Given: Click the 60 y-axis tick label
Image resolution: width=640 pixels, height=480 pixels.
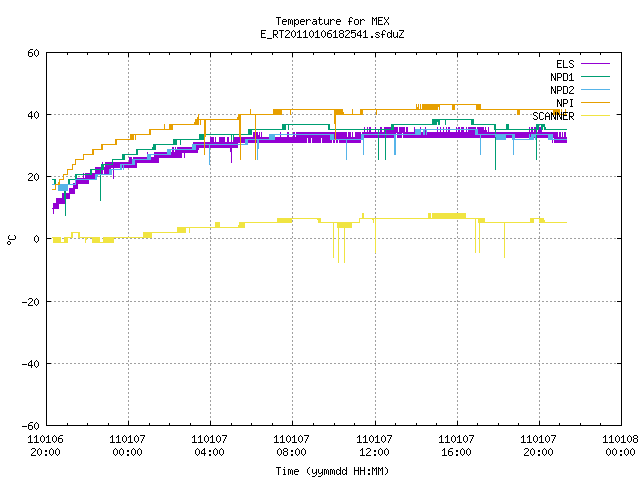Looking at the screenshot, I should (x=33, y=53).
